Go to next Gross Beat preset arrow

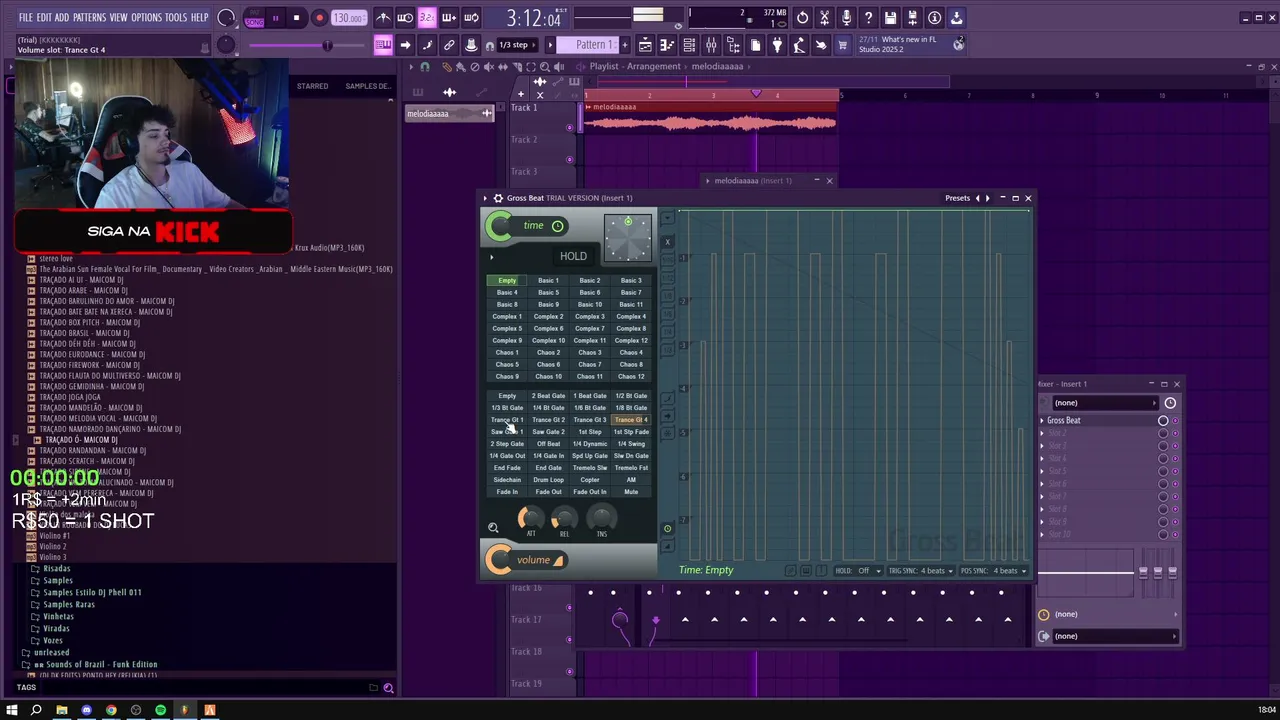[987, 198]
